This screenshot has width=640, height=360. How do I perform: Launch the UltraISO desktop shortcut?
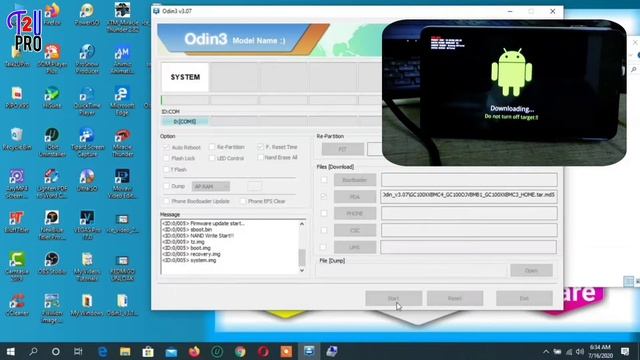click(87, 180)
